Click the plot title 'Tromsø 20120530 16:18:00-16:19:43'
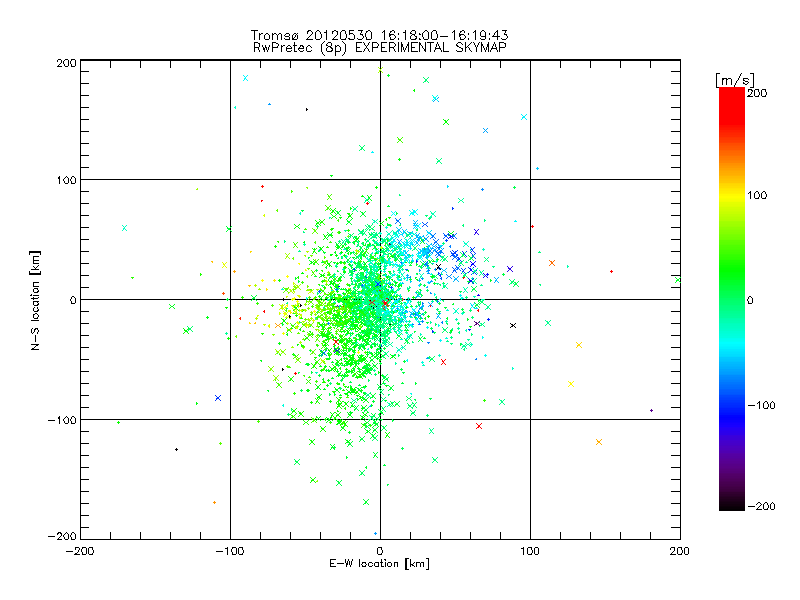Screen dimensions: 800x600 coord(379,35)
